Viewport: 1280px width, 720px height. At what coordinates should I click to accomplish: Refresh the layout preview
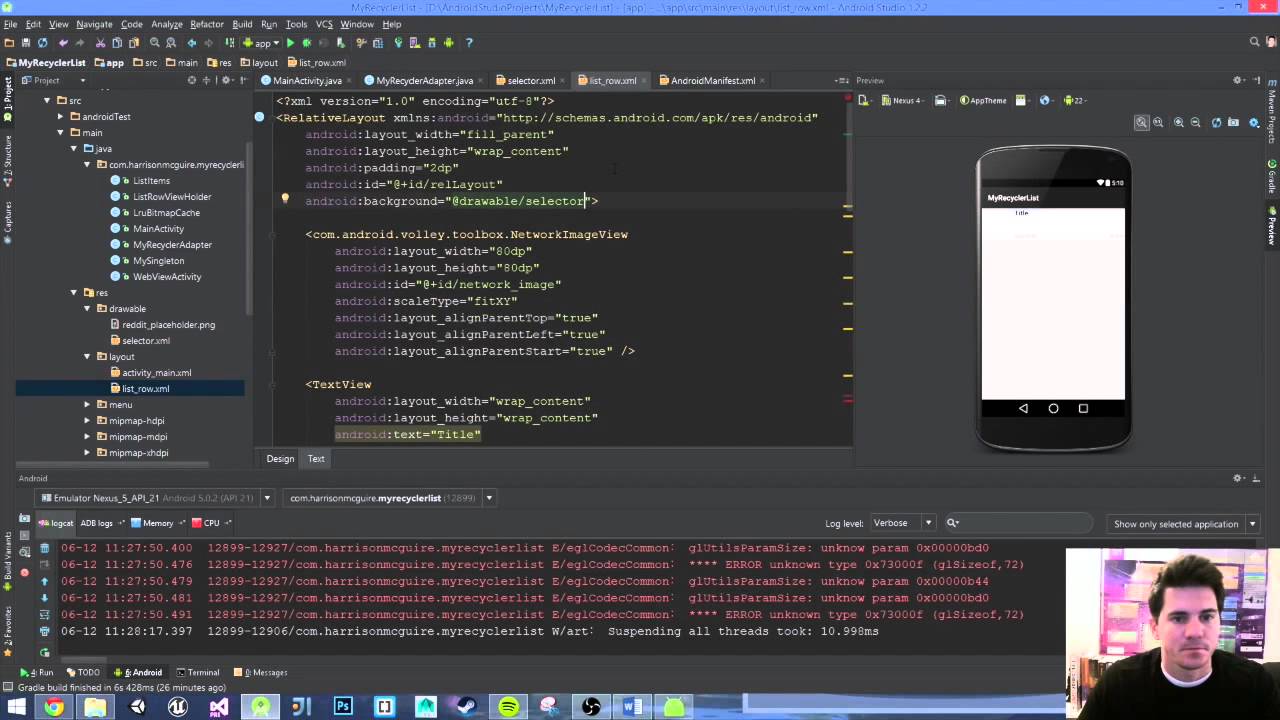[1217, 122]
